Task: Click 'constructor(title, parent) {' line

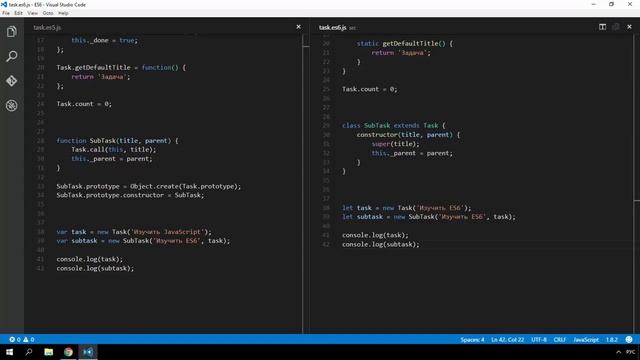Action: click(409, 135)
